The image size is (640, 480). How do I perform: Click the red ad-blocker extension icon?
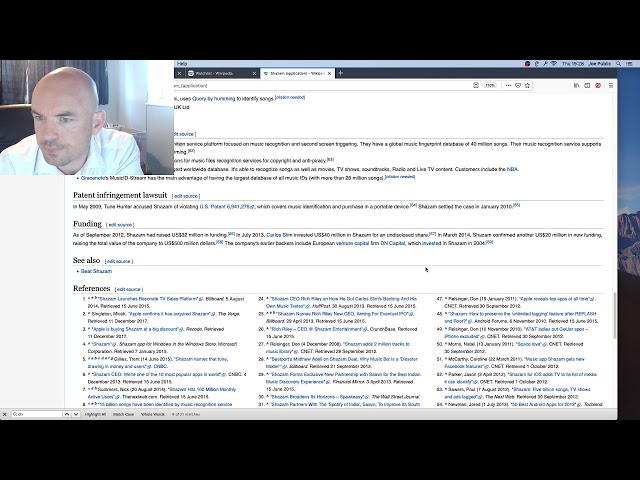coord(598,85)
